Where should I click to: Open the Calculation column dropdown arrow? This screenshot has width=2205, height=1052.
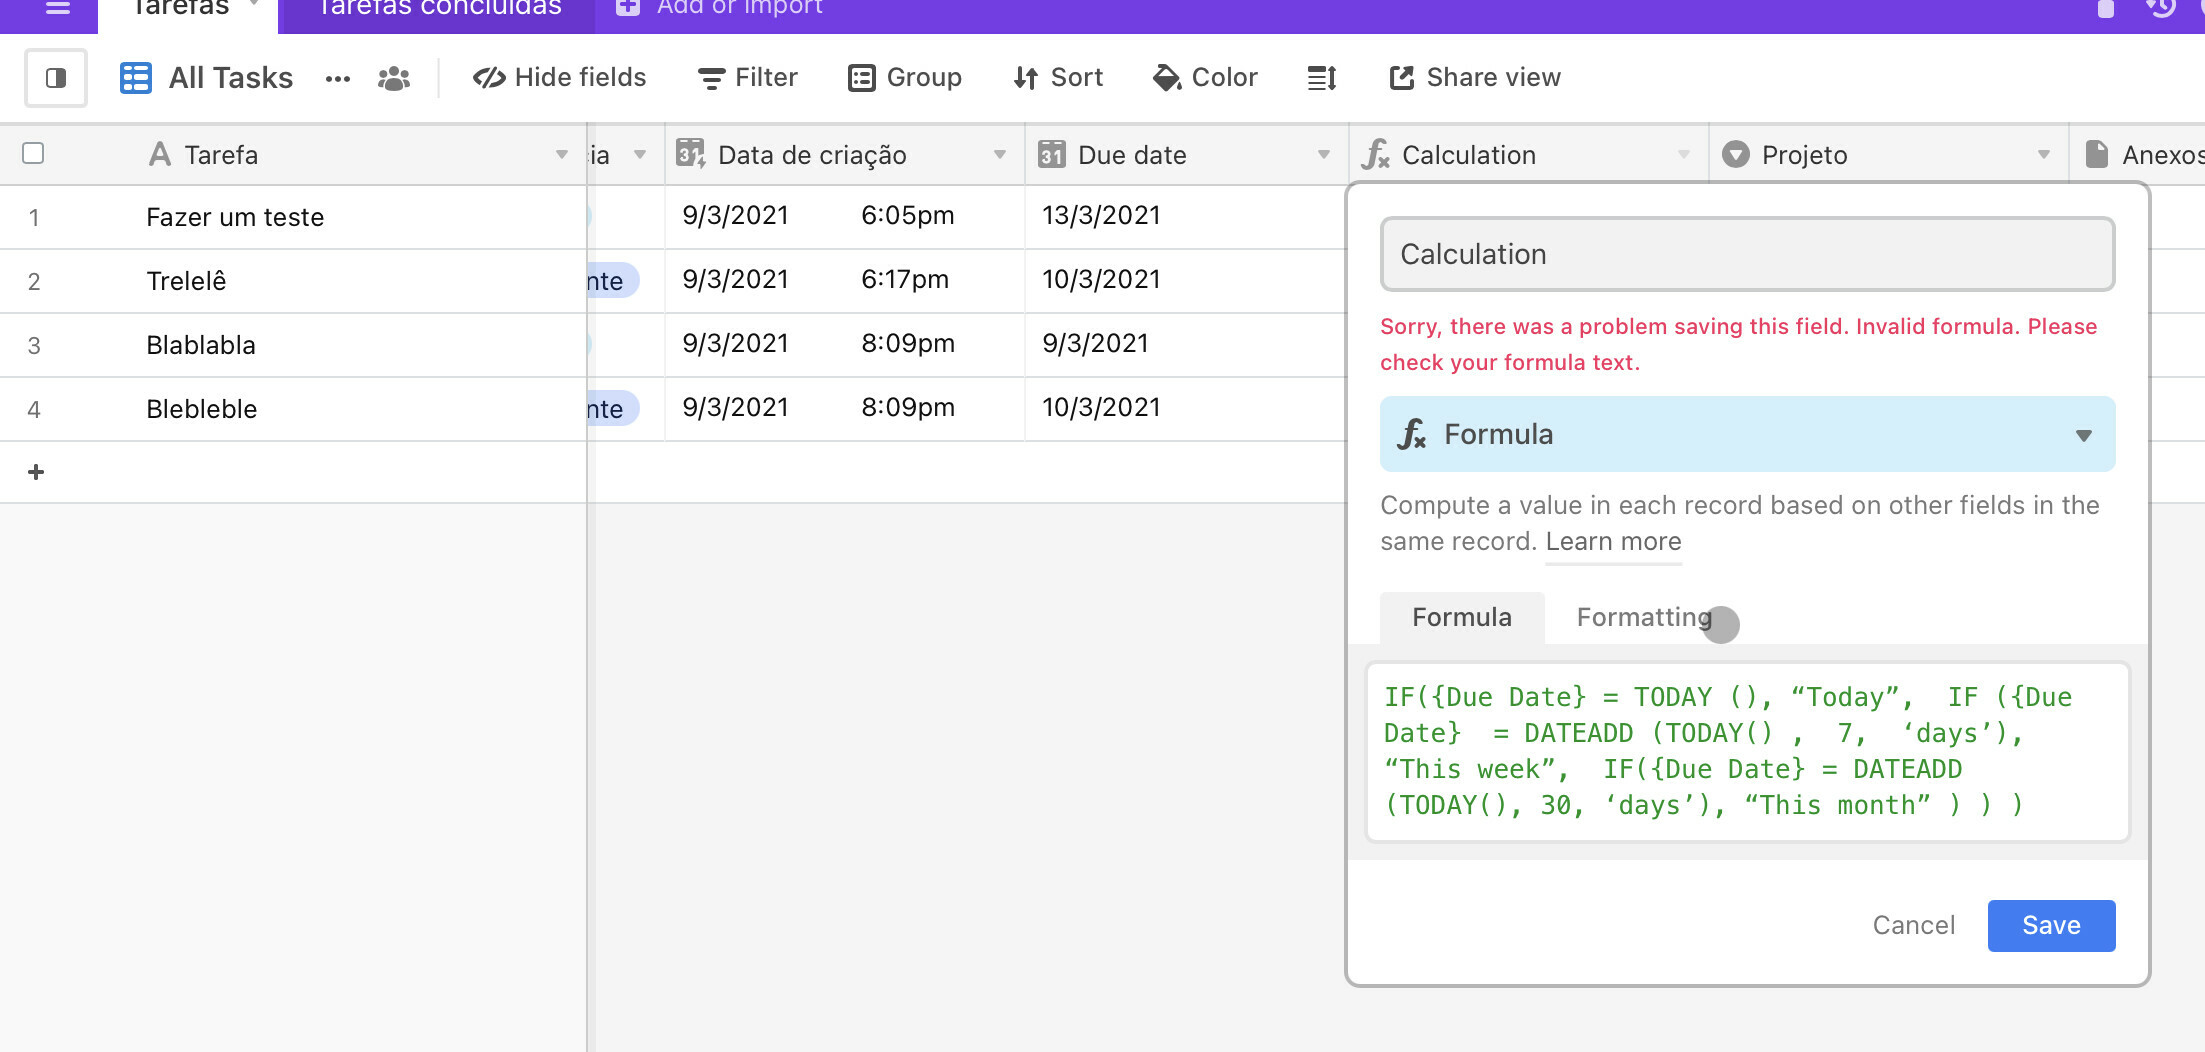point(1684,154)
